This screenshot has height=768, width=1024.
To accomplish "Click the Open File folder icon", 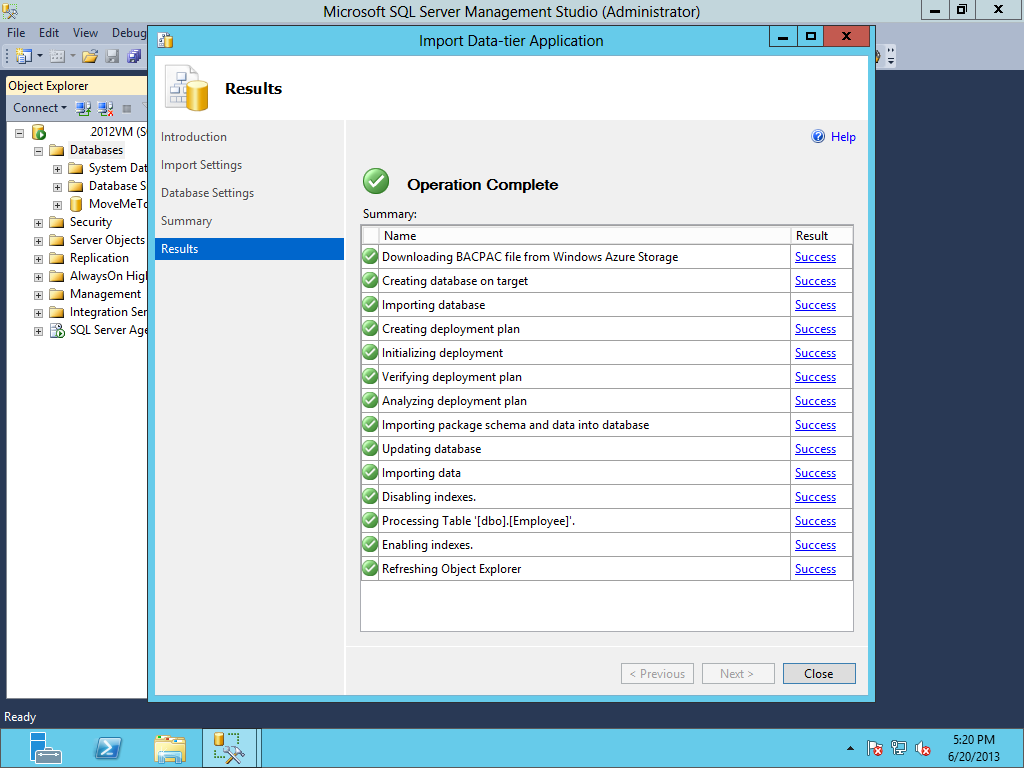I will (x=90, y=56).
